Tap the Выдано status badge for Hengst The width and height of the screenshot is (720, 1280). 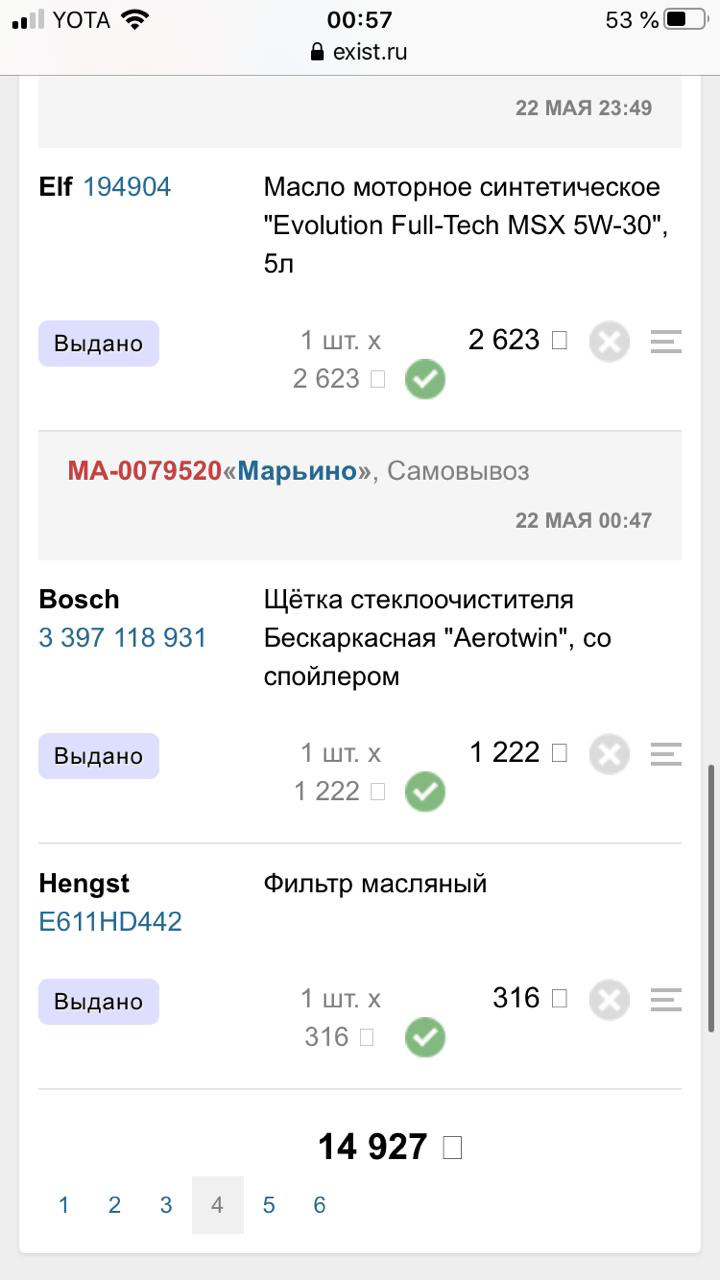coord(99,1002)
